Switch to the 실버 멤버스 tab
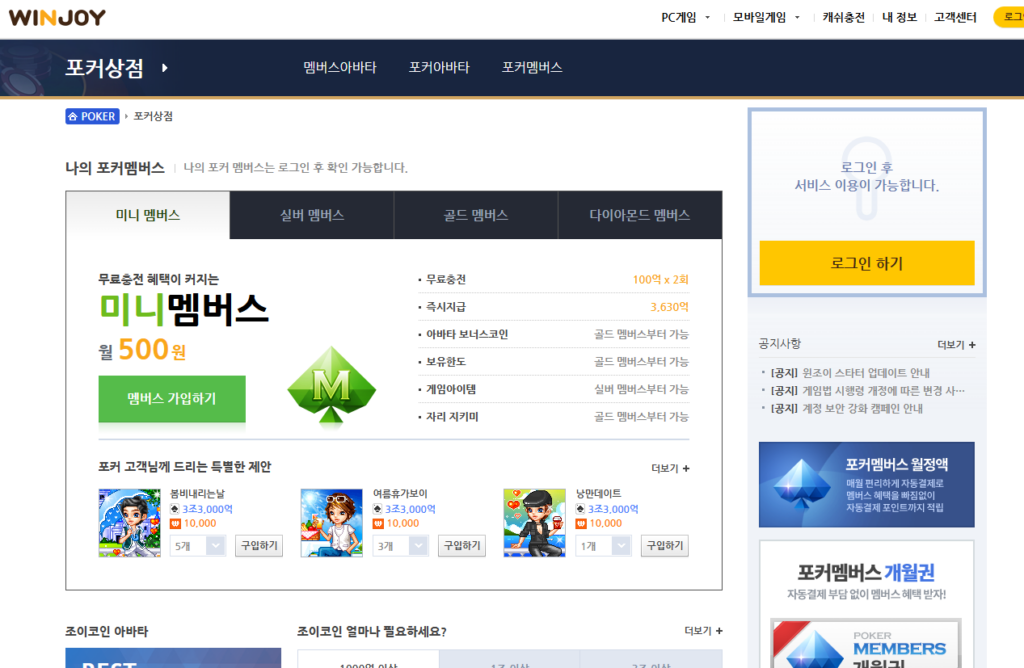The width and height of the screenshot is (1024, 668). [312, 215]
